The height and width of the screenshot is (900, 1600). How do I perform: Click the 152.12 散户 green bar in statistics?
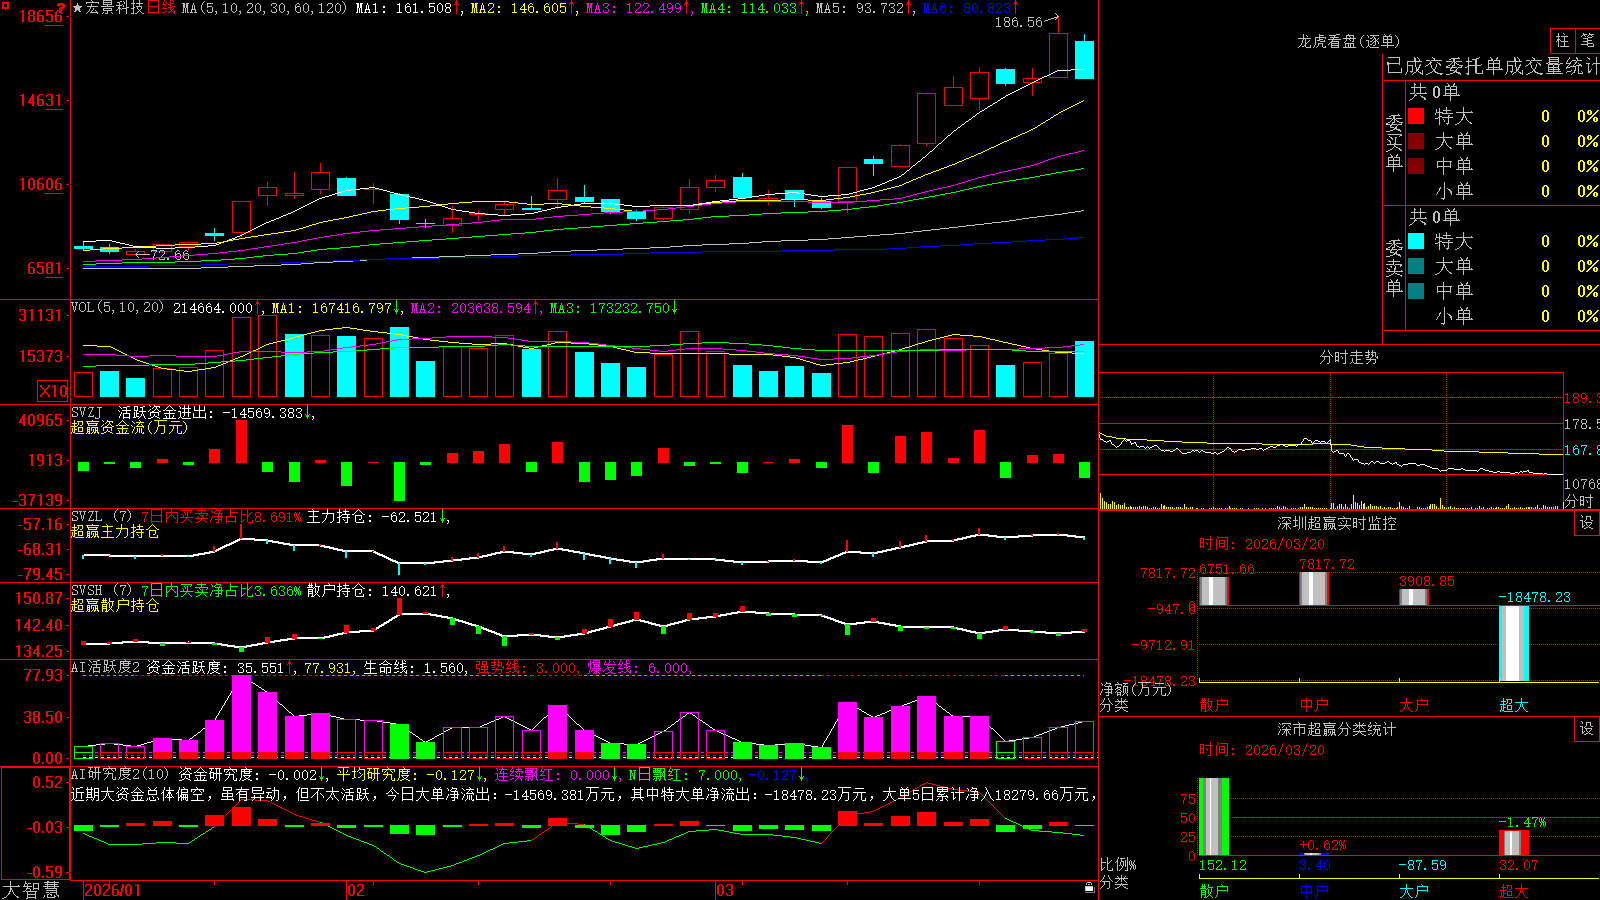click(1214, 817)
